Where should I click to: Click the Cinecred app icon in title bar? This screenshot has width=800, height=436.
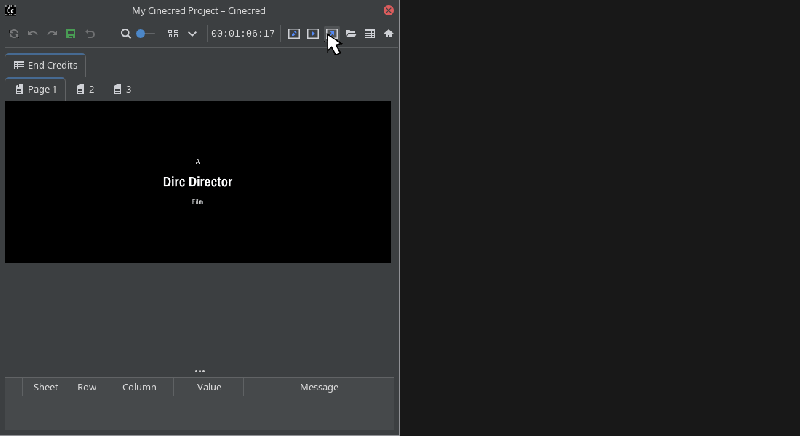point(10,10)
